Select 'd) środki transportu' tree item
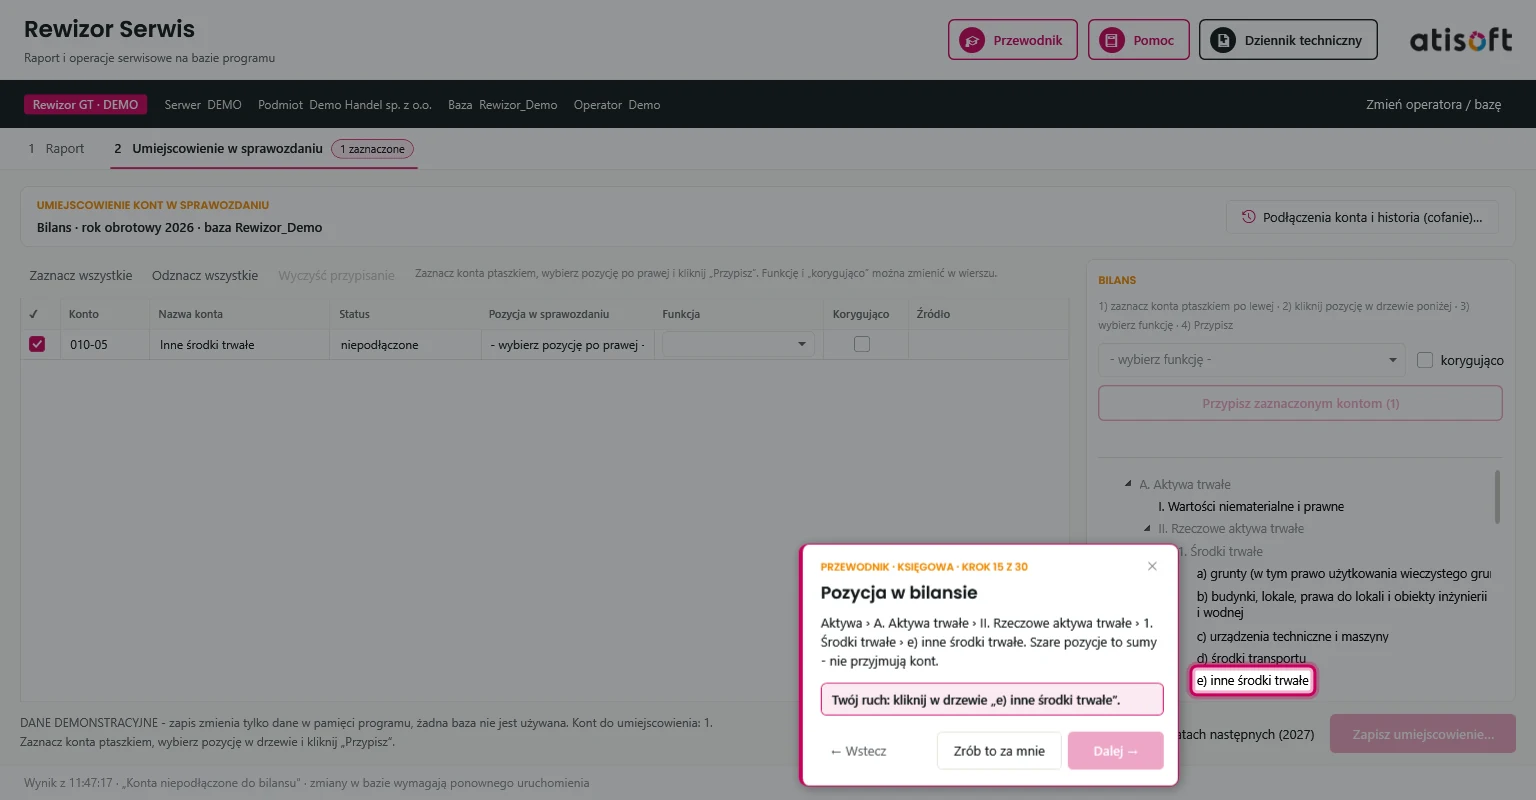The height and width of the screenshot is (800, 1536). tap(1251, 658)
